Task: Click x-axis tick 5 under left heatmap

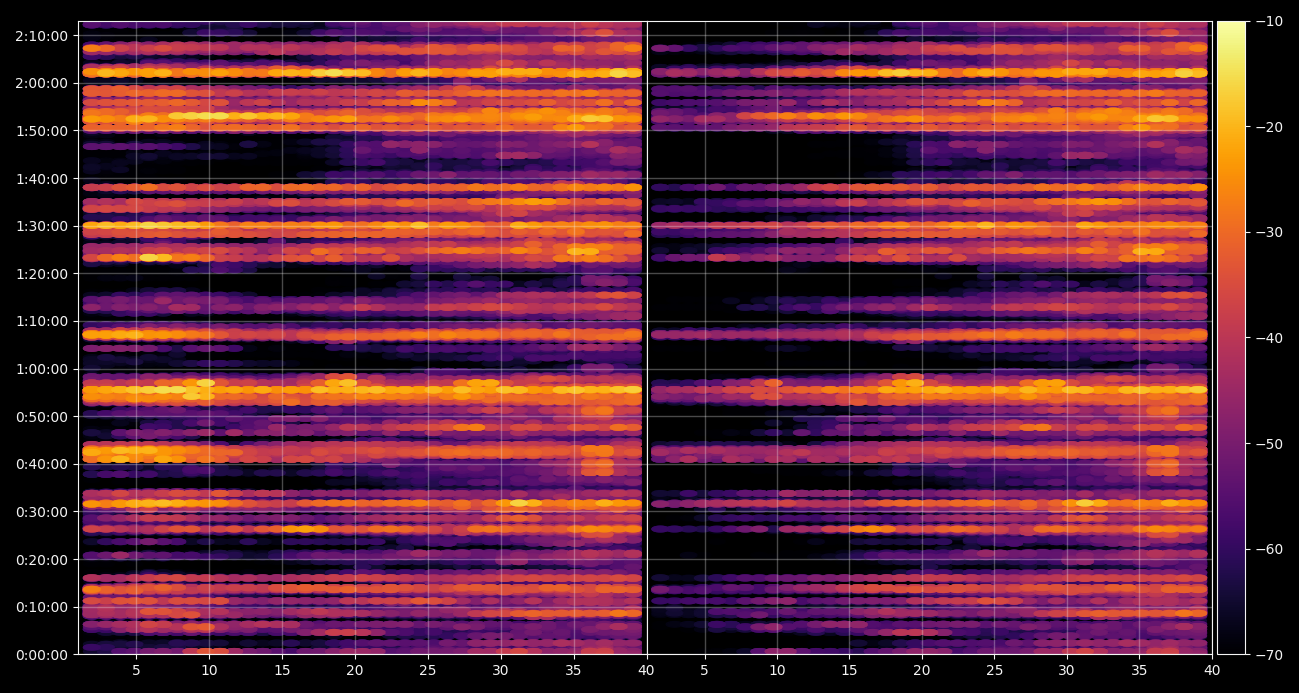Action: [x=136, y=670]
